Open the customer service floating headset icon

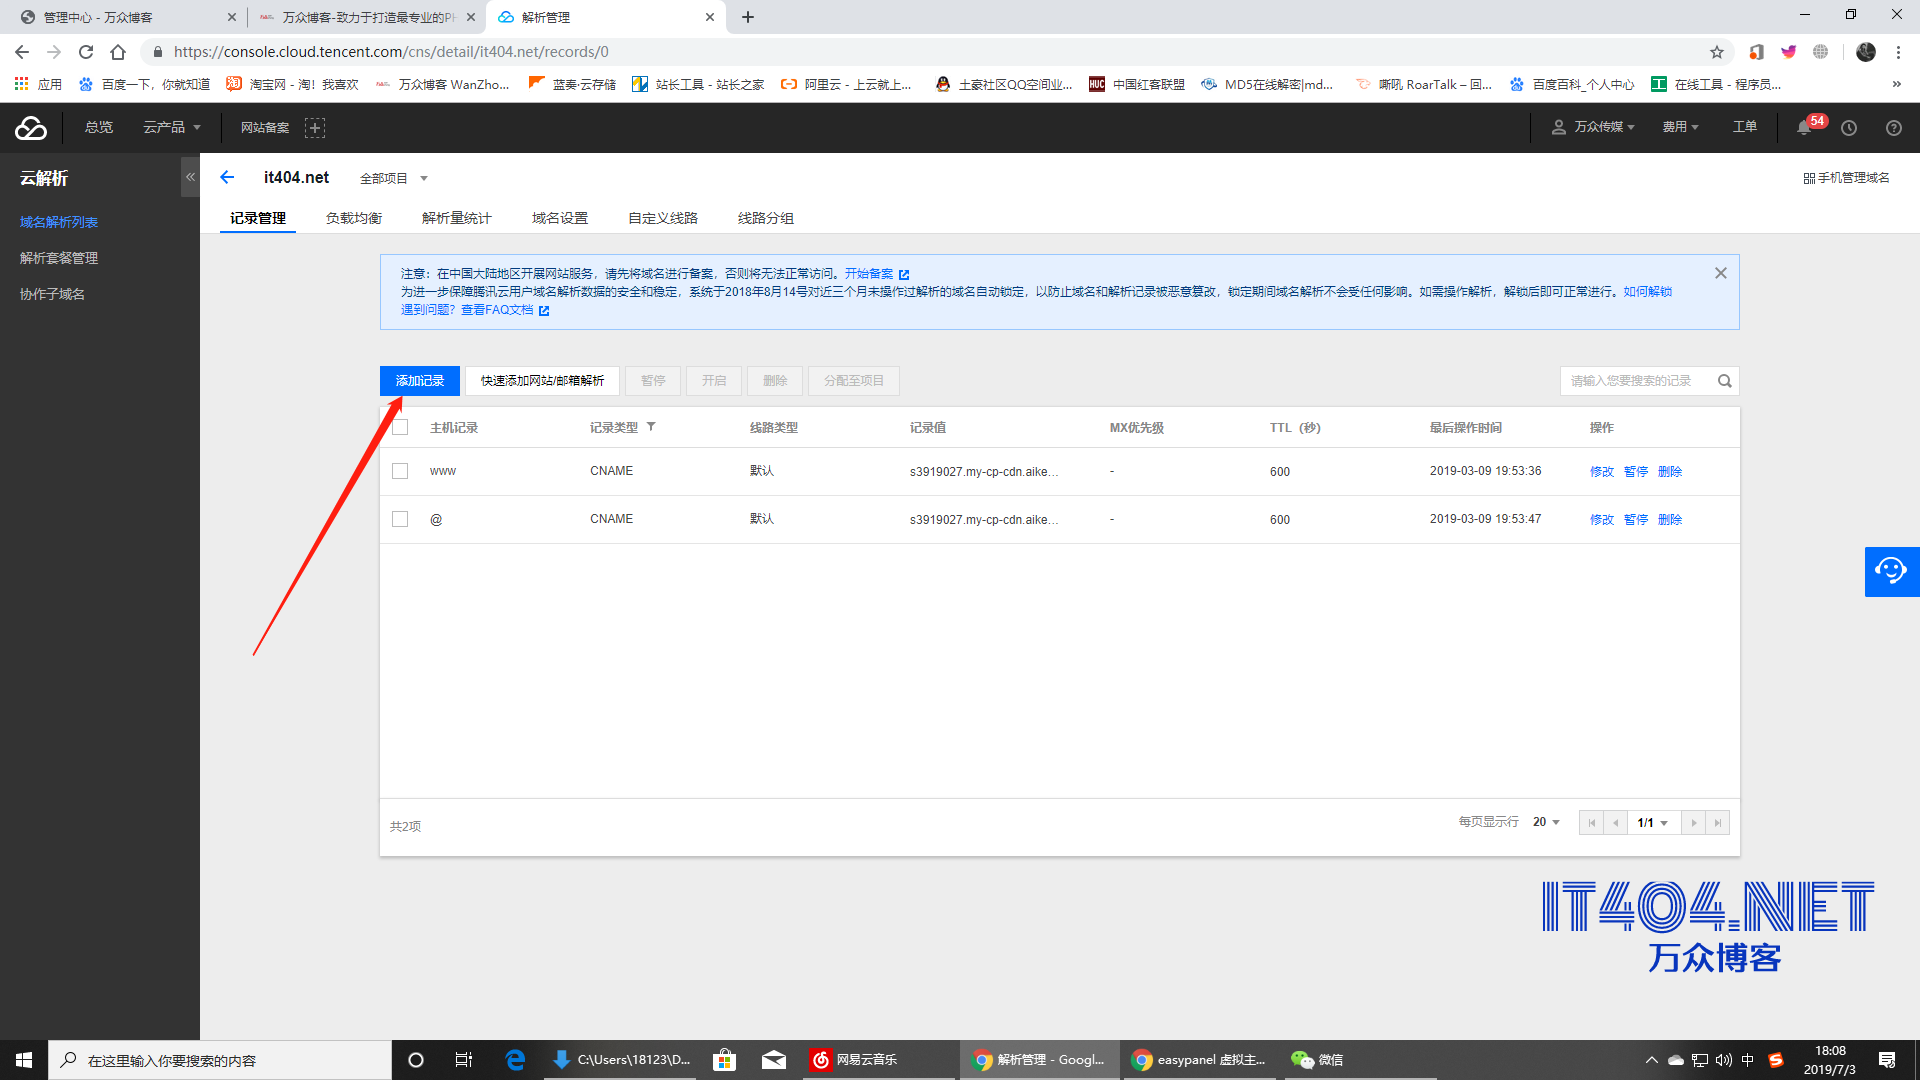(x=1892, y=572)
